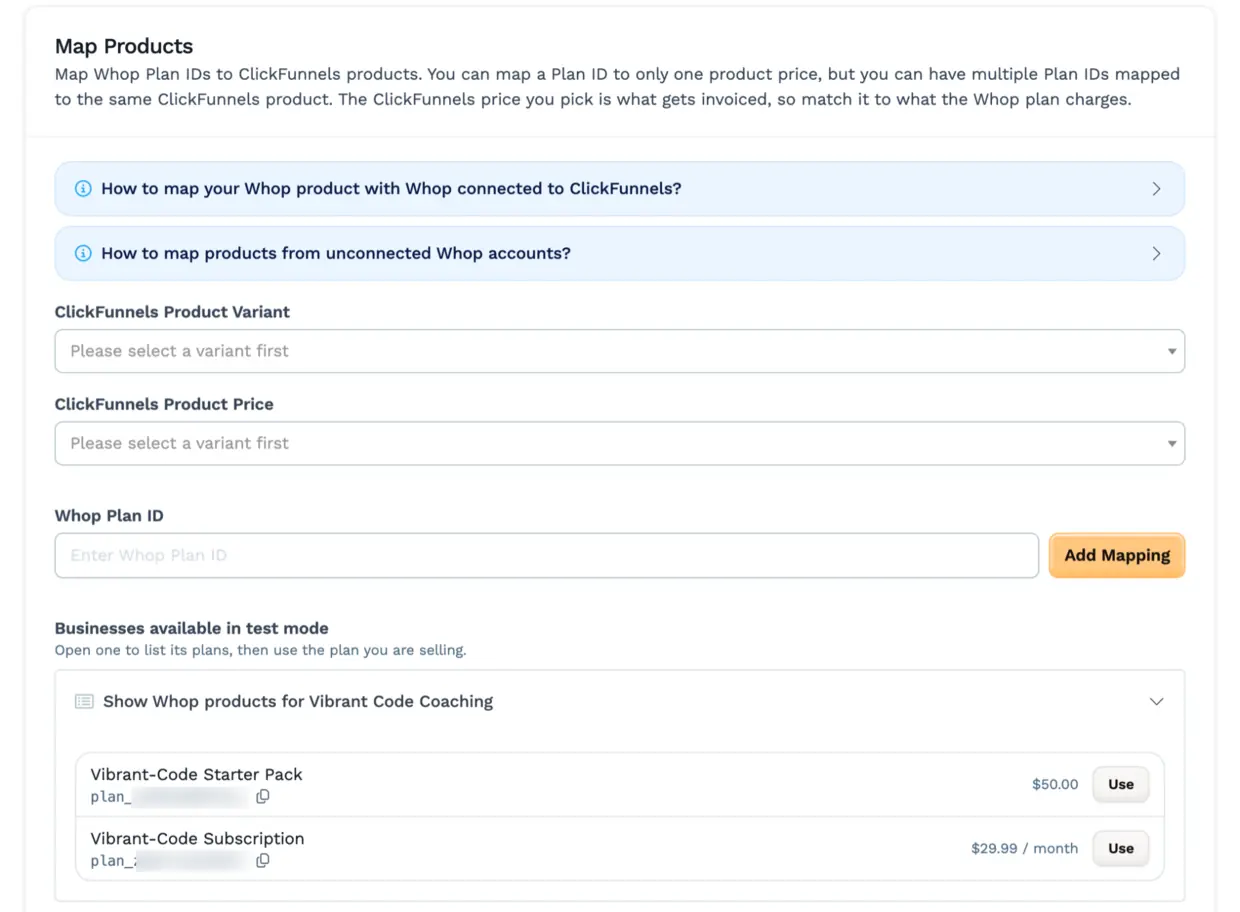Click the $50.00 price text

[x=1055, y=784]
